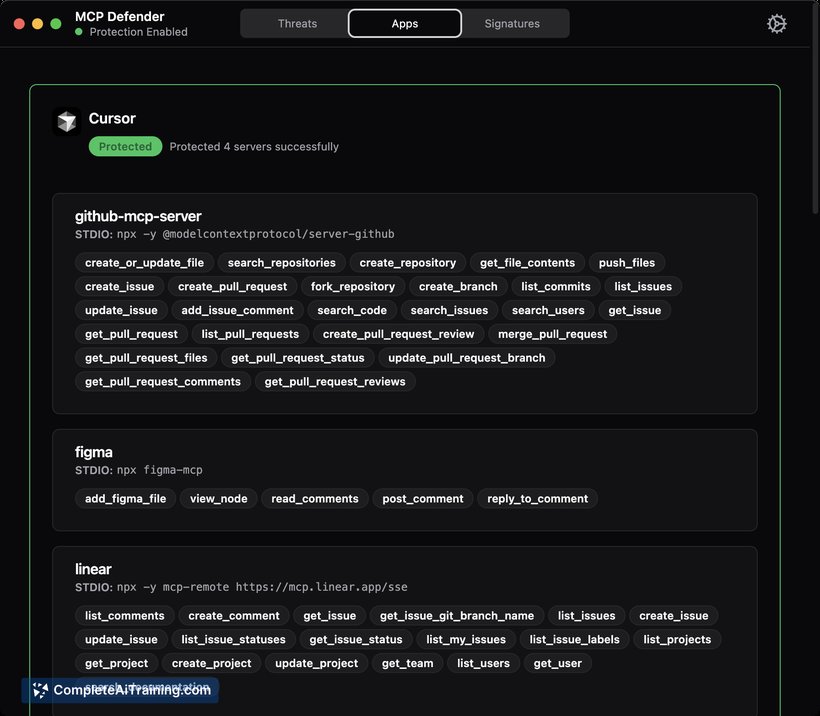Screen dimensions: 820x716
Task: Select the get_issue_status tag
Action: tap(356, 640)
